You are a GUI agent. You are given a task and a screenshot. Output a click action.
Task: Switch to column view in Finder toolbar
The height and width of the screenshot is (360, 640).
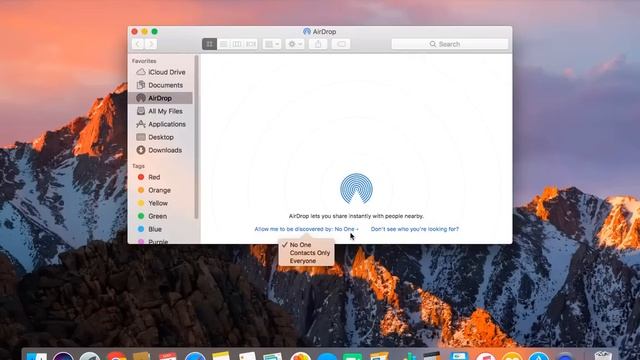(x=237, y=44)
